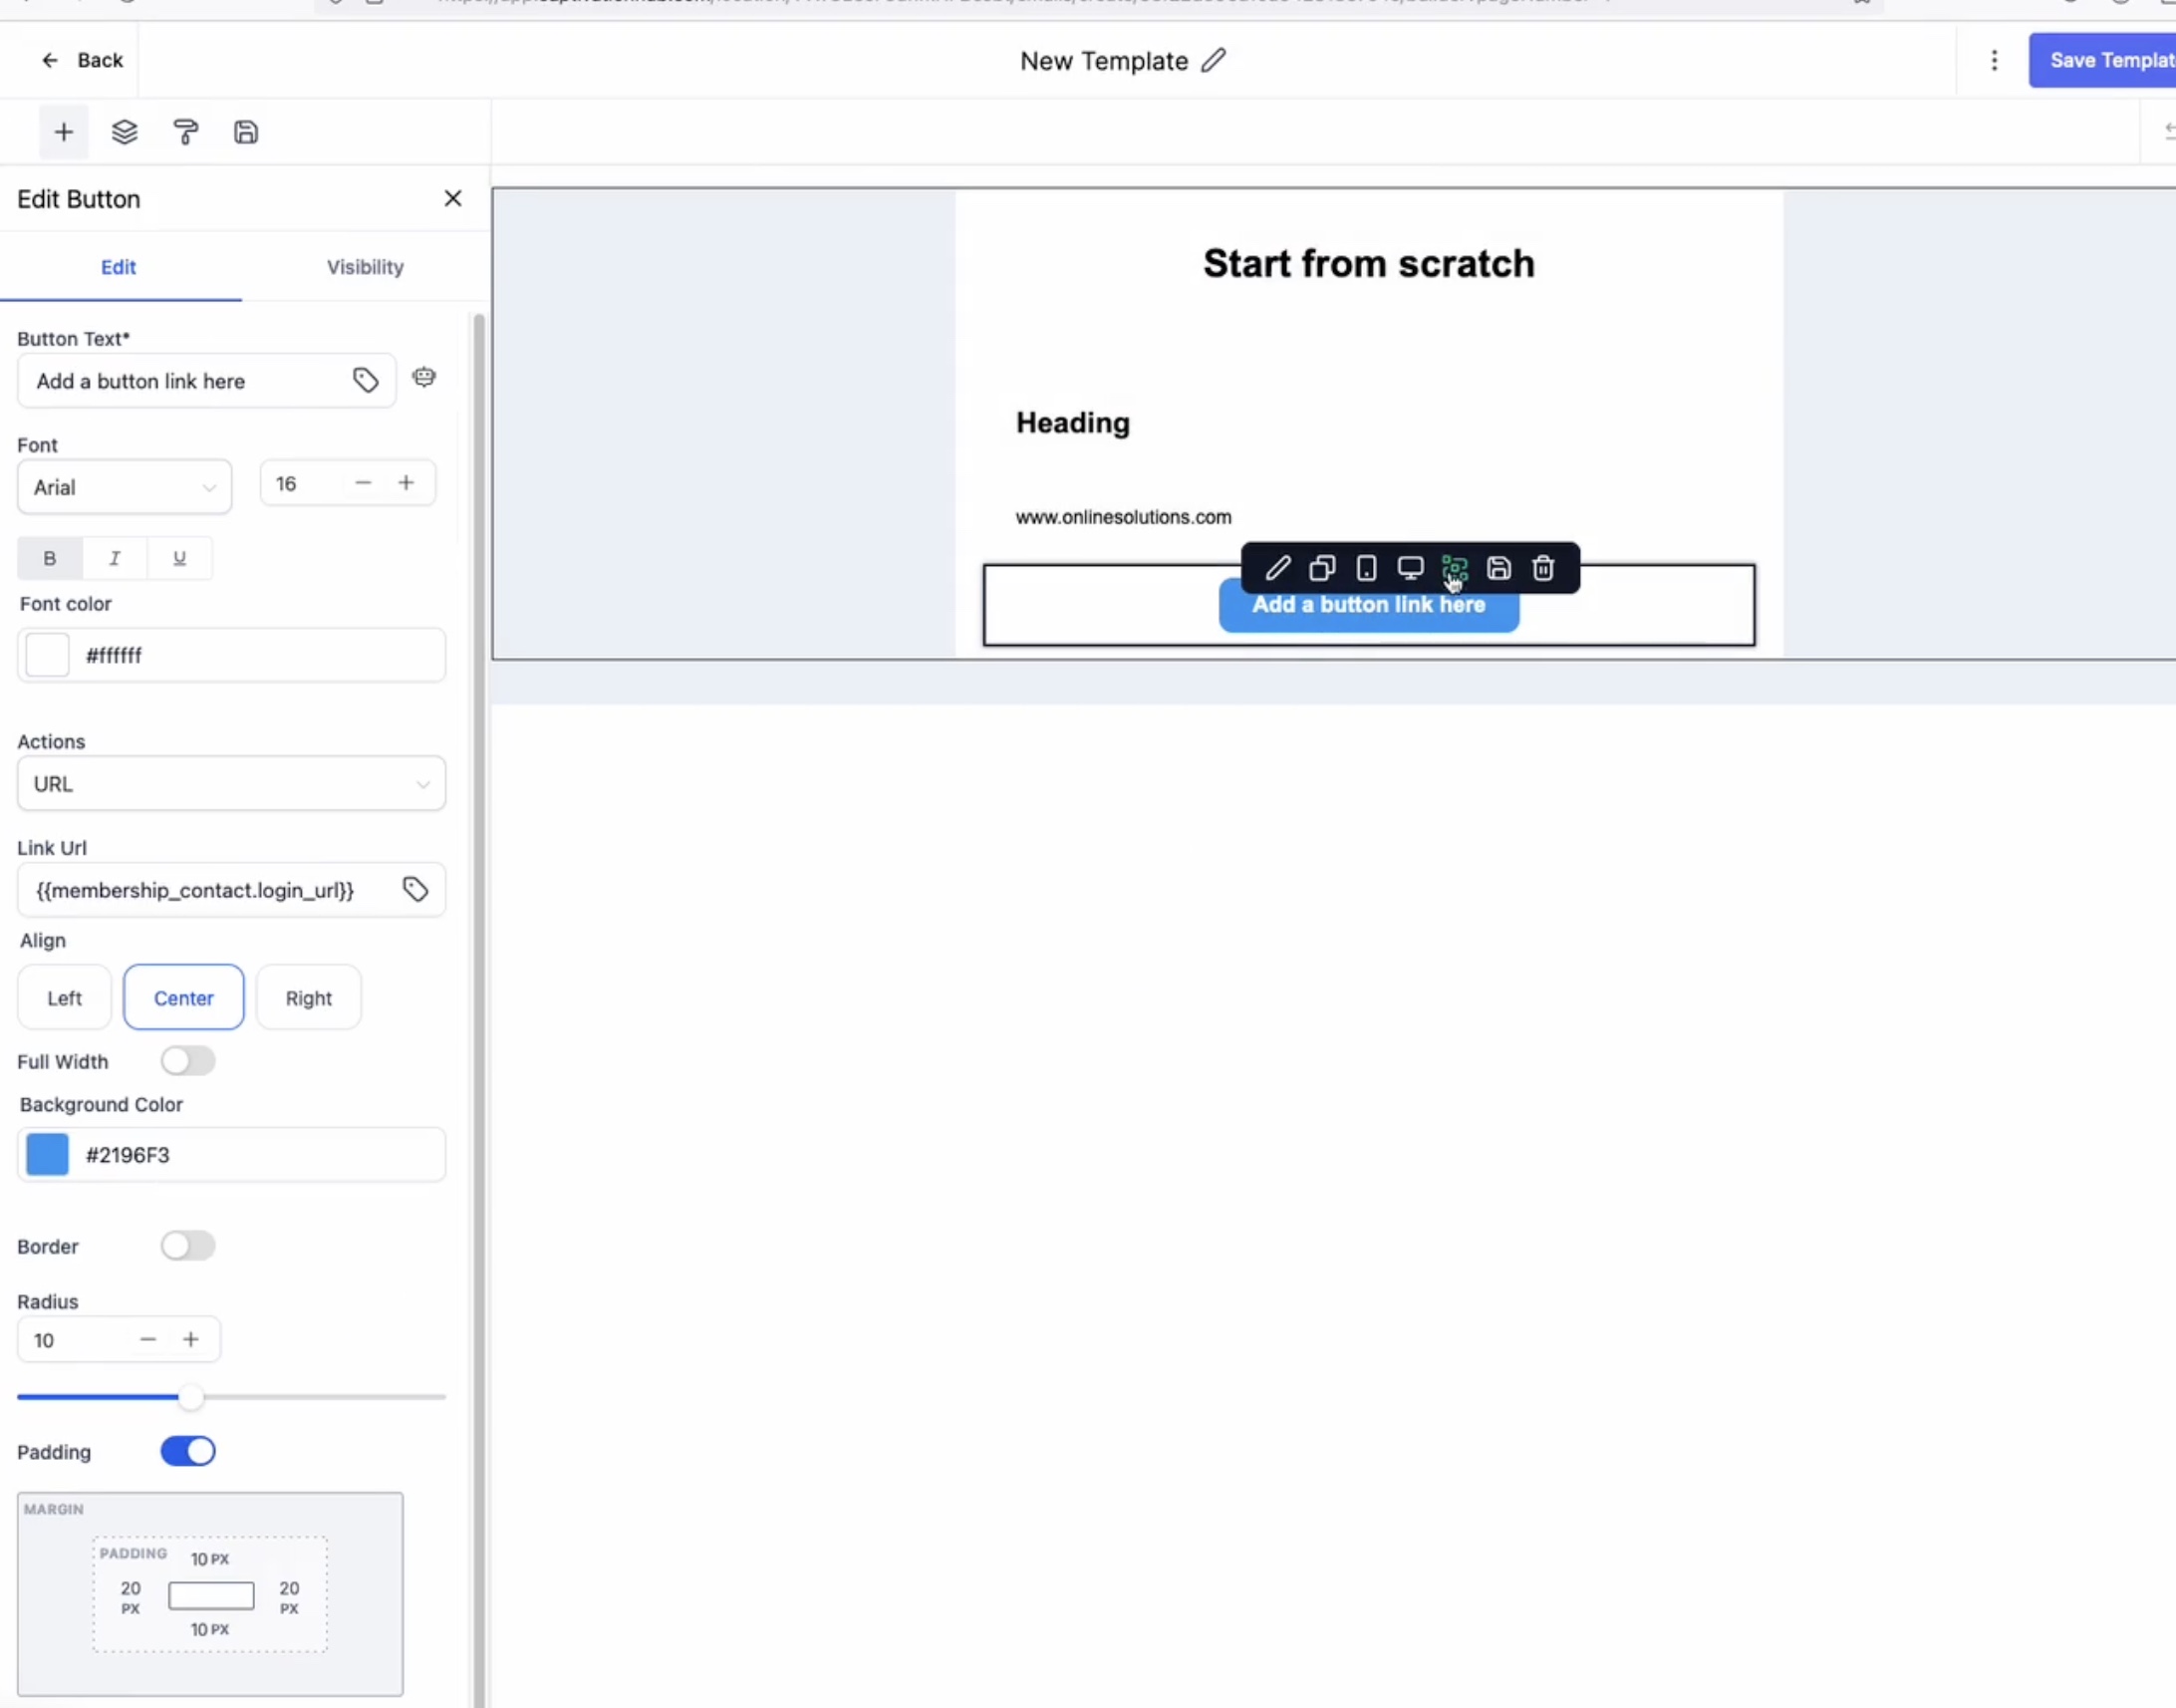Align the button to the Right

308,997
